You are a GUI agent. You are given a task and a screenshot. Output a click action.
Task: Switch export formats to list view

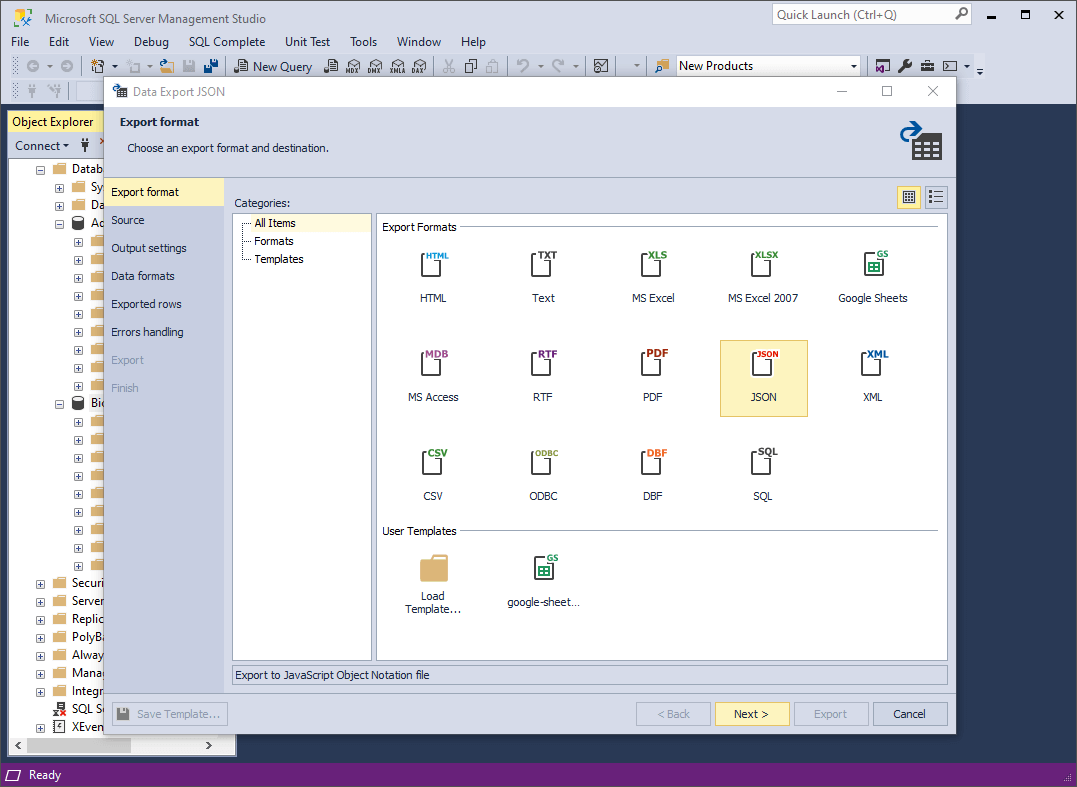click(936, 197)
